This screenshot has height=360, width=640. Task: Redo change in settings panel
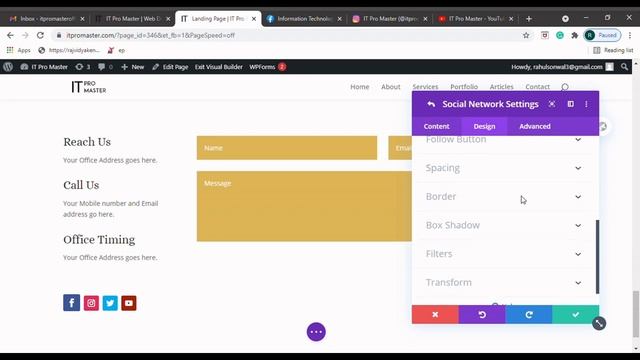[x=529, y=314]
